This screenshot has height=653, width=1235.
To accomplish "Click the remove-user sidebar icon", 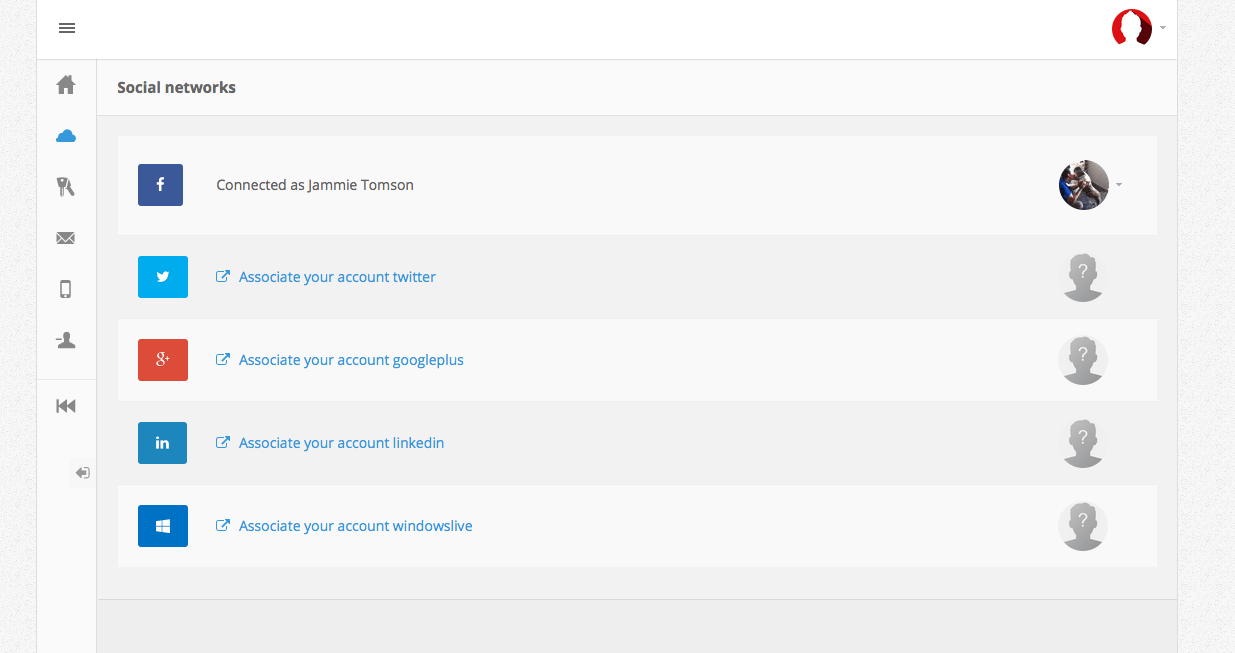I will [66, 340].
